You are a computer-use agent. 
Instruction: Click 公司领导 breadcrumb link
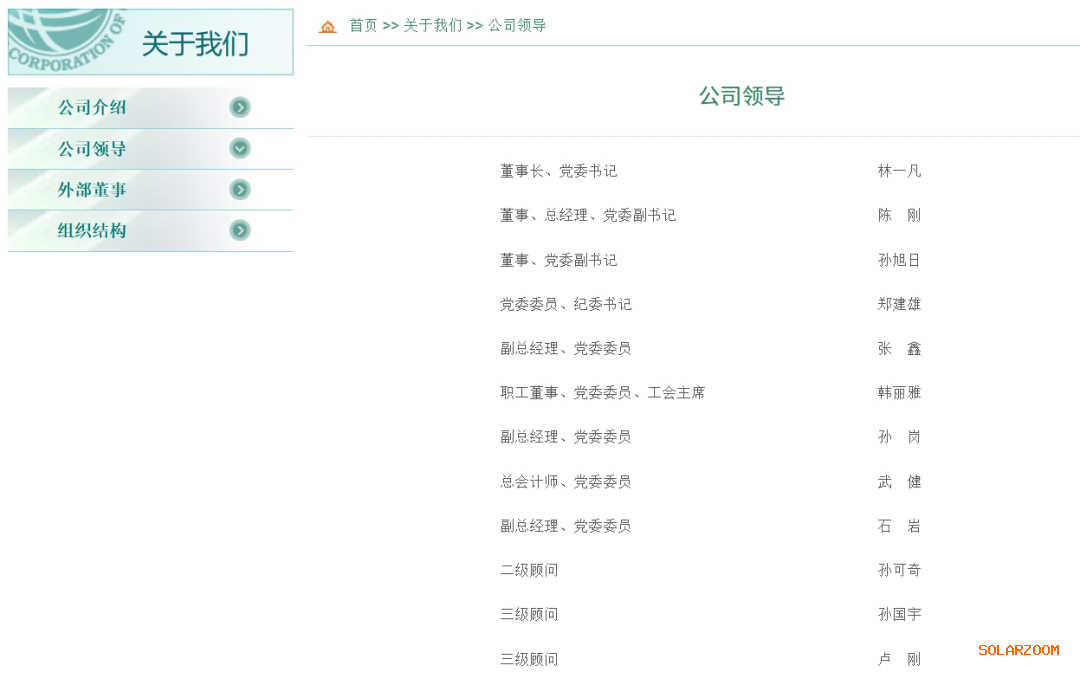pos(517,26)
